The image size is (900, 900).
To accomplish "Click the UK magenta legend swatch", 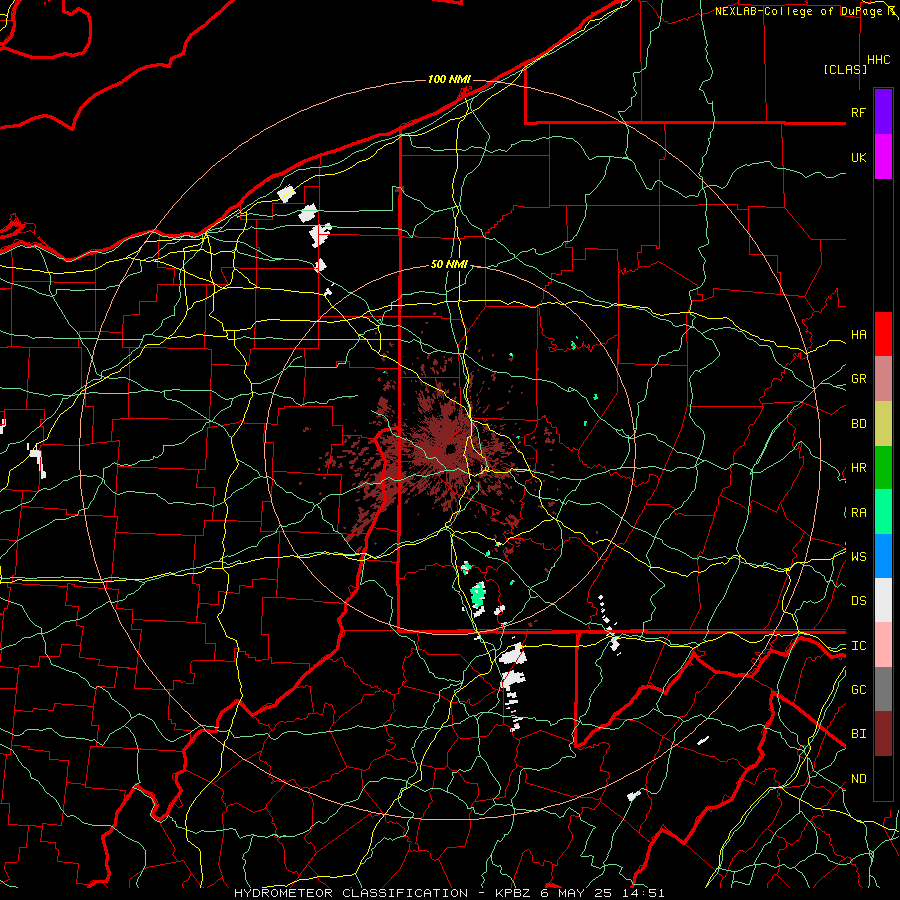I will 883,157.
